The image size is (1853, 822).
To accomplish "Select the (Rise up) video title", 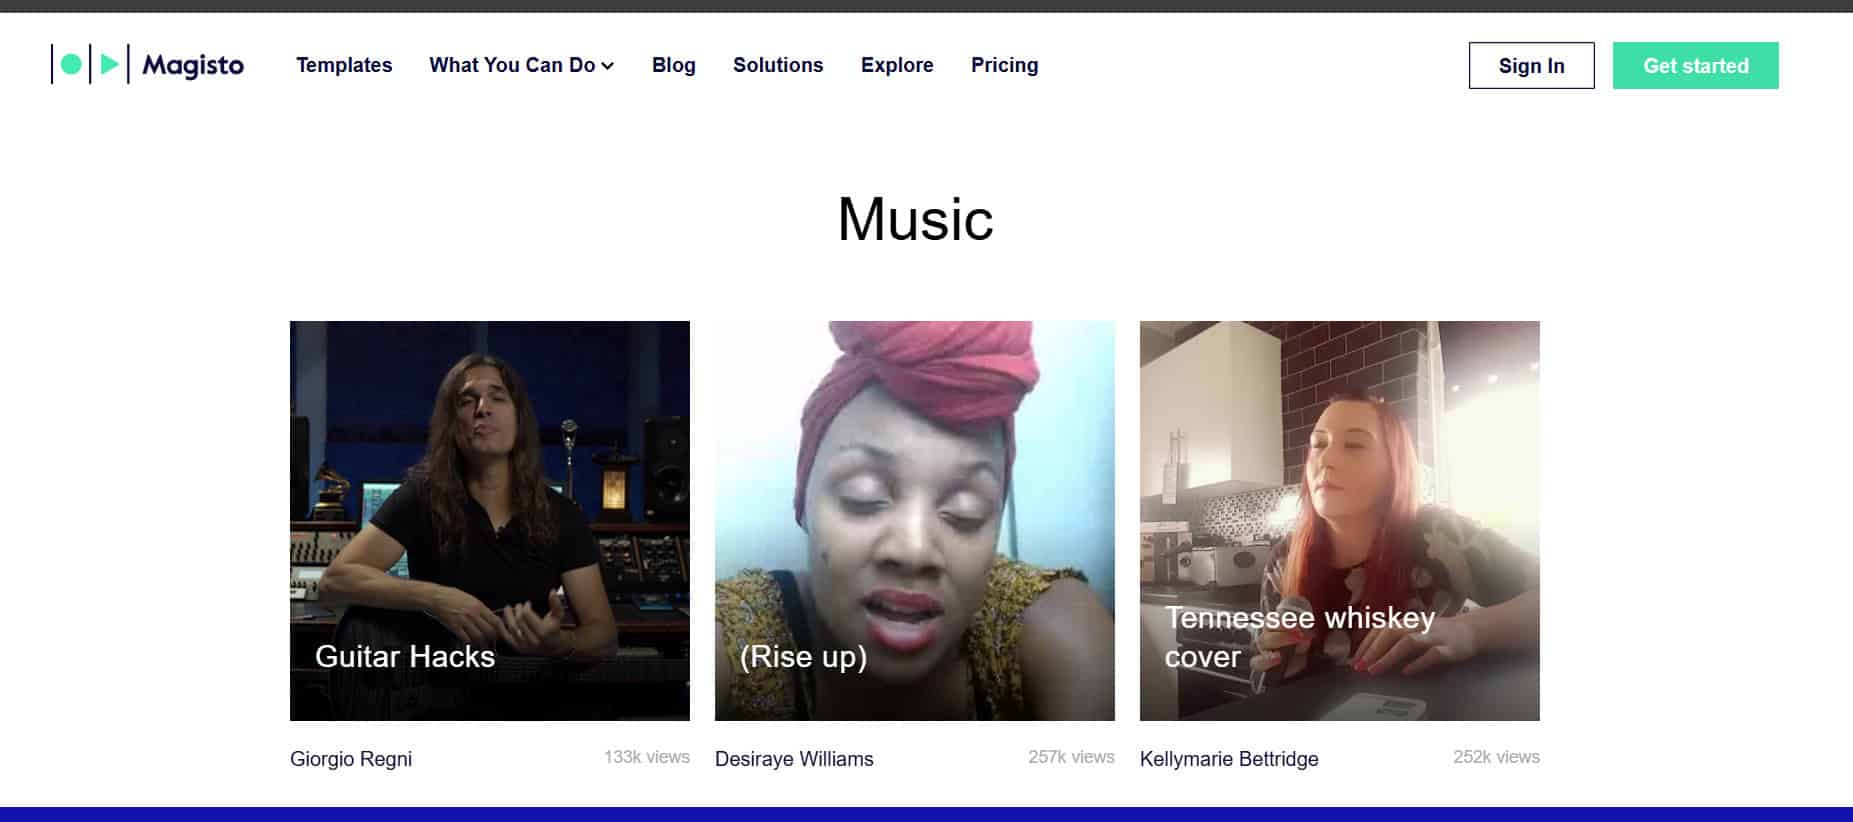I will click(803, 656).
